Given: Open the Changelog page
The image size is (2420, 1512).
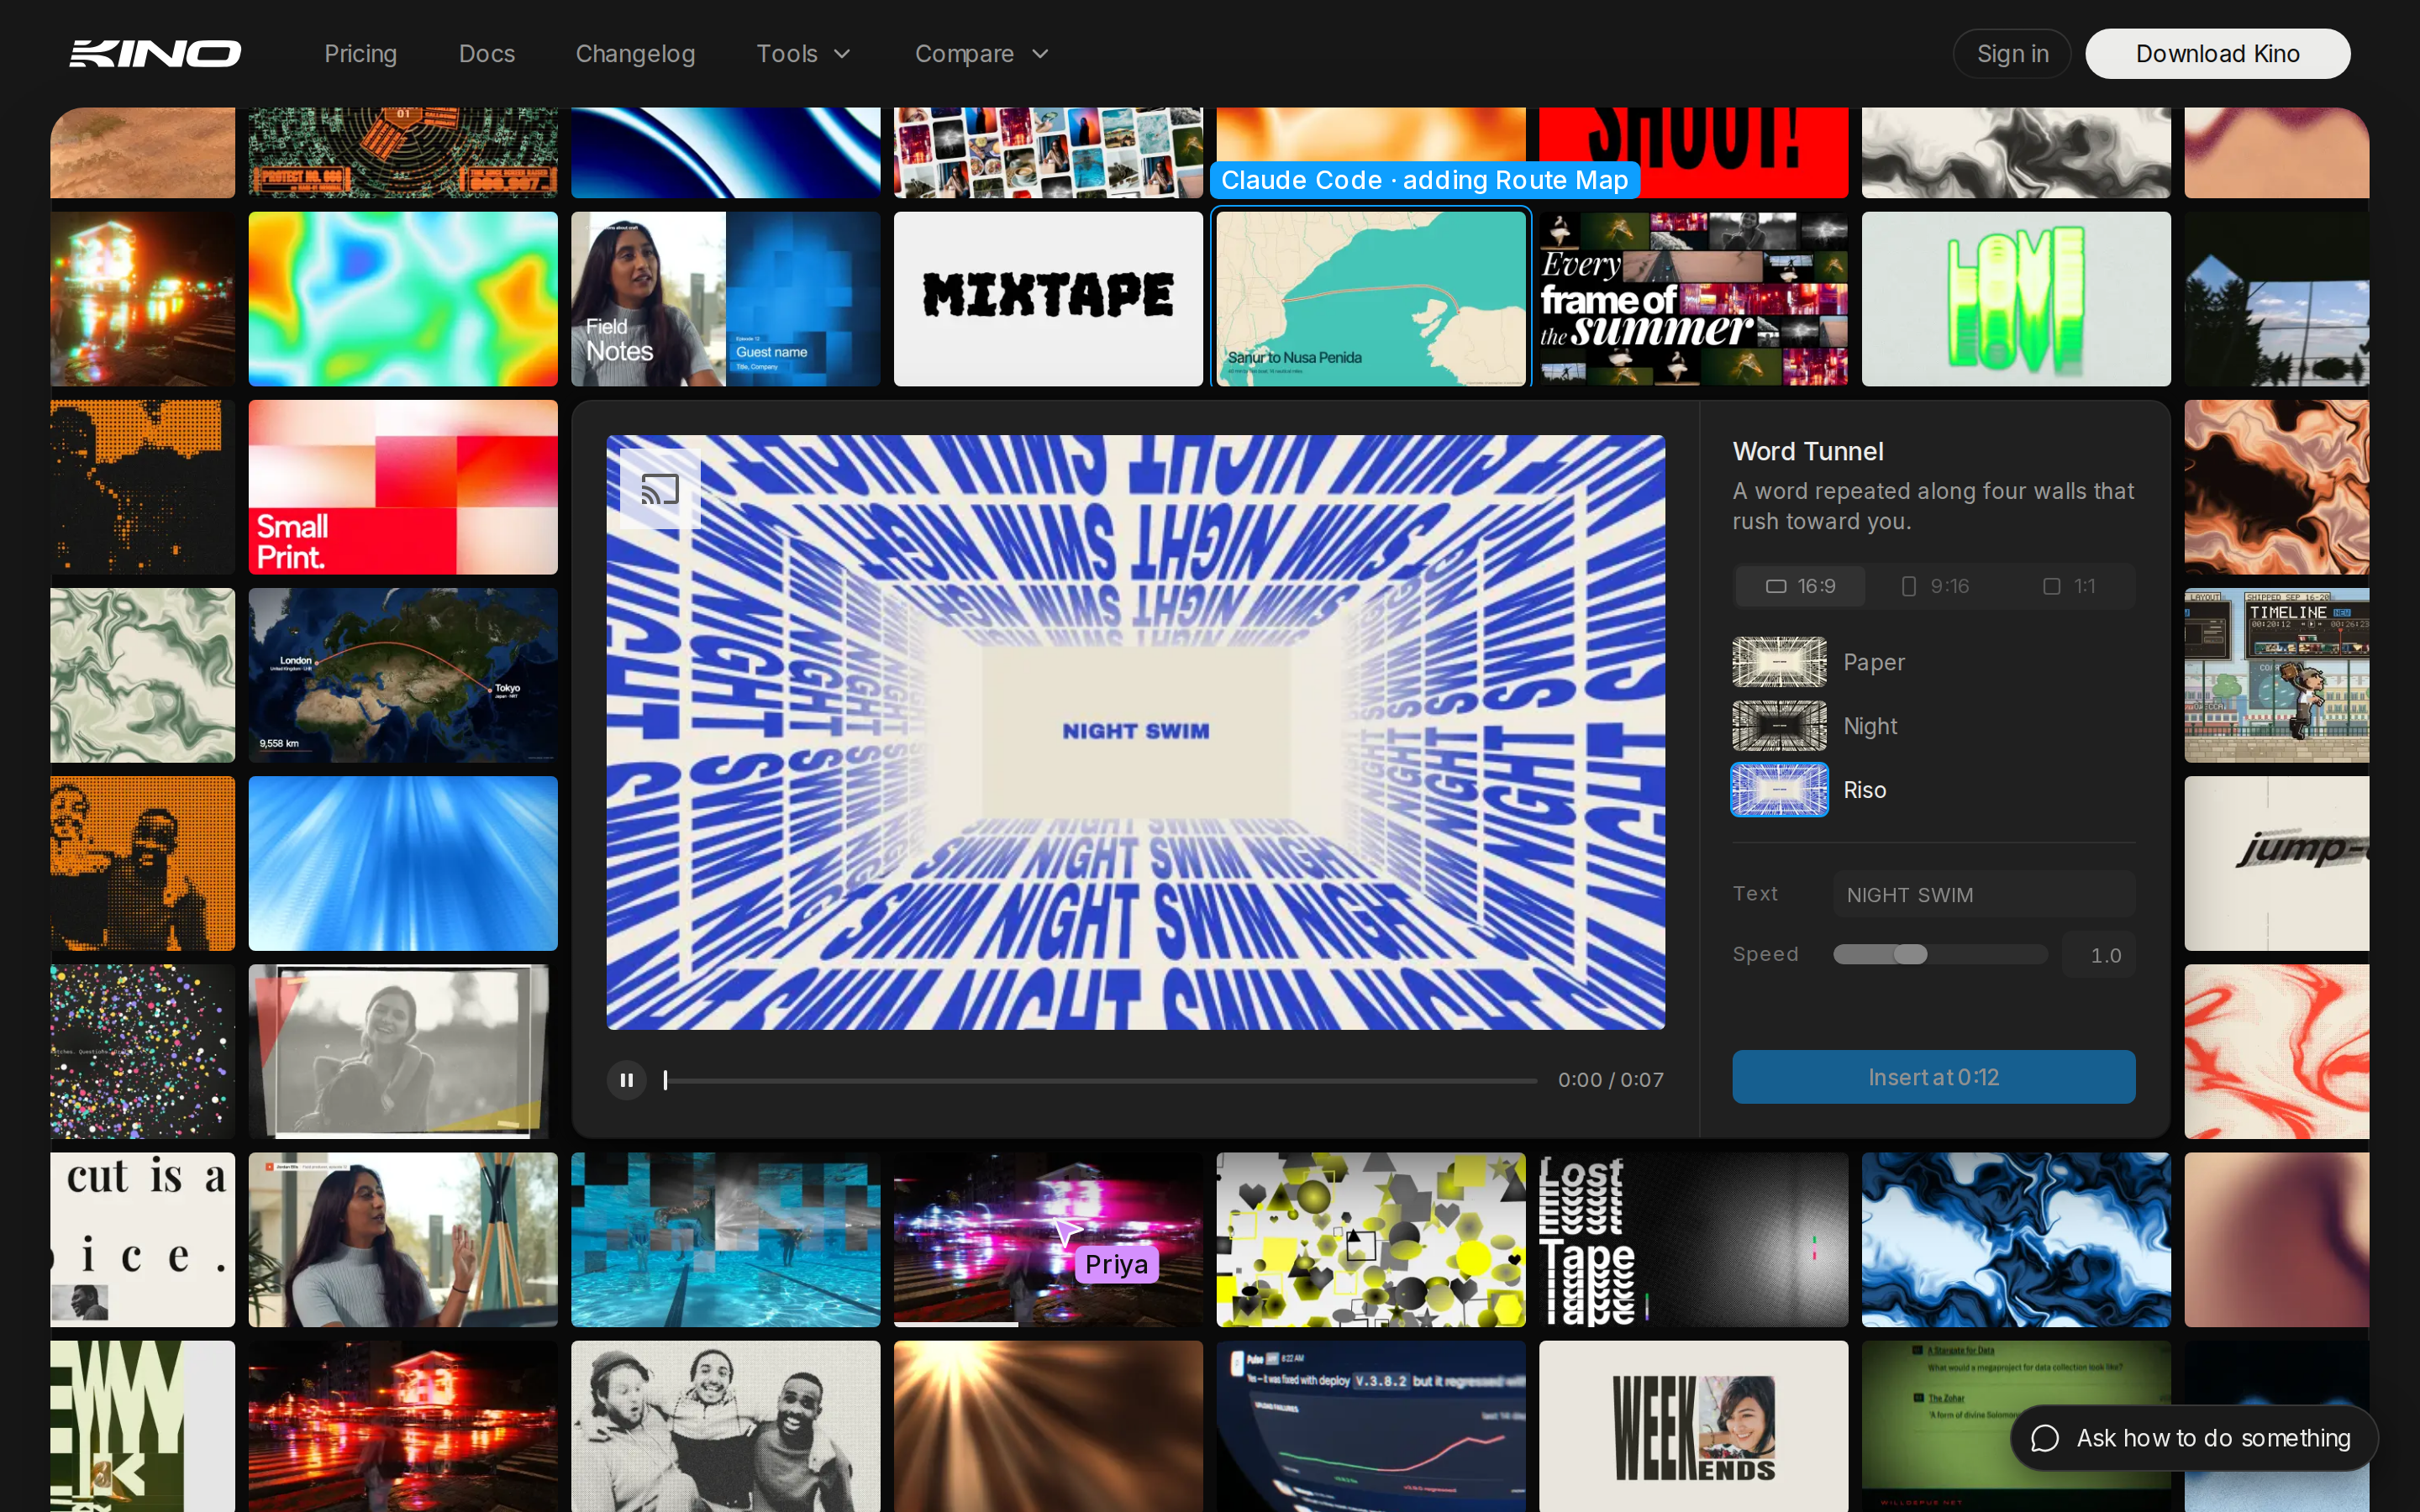Looking at the screenshot, I should [x=635, y=54].
